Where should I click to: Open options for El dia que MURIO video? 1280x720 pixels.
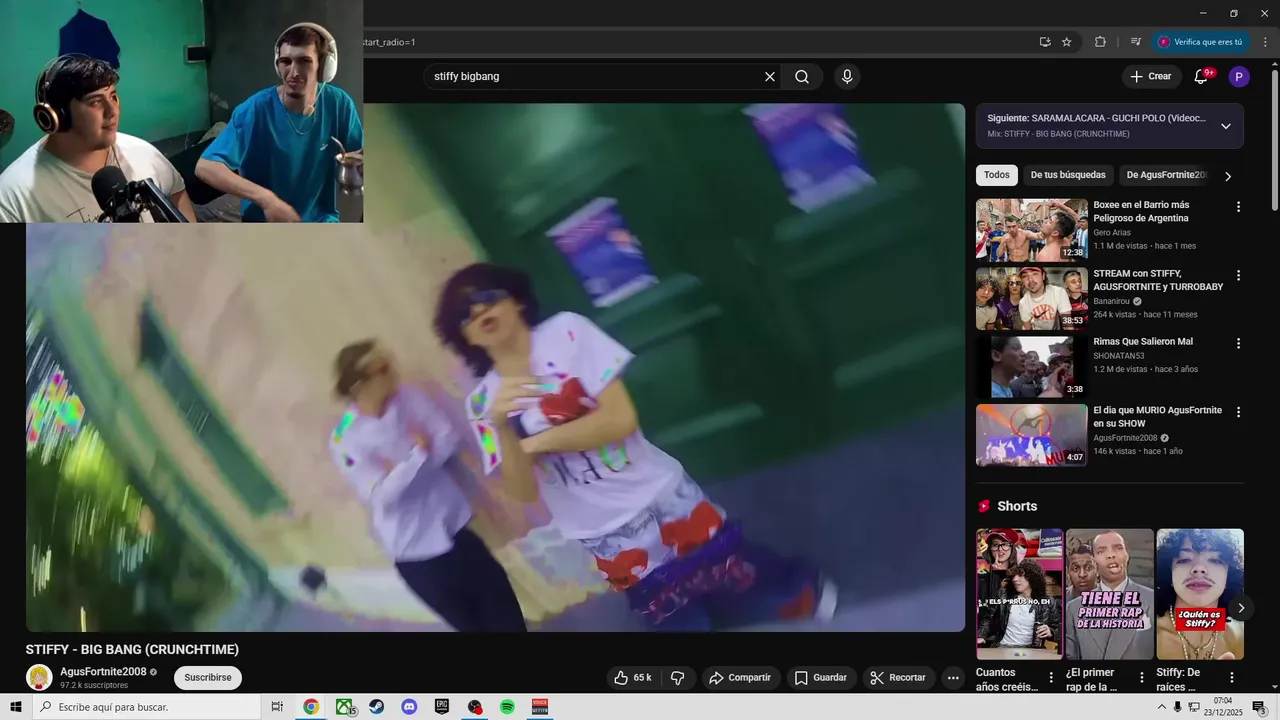pos(1238,412)
